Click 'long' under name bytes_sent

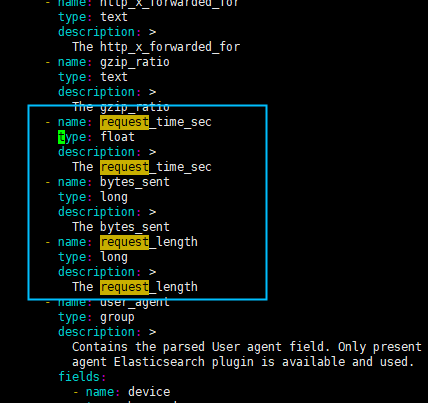pos(114,197)
